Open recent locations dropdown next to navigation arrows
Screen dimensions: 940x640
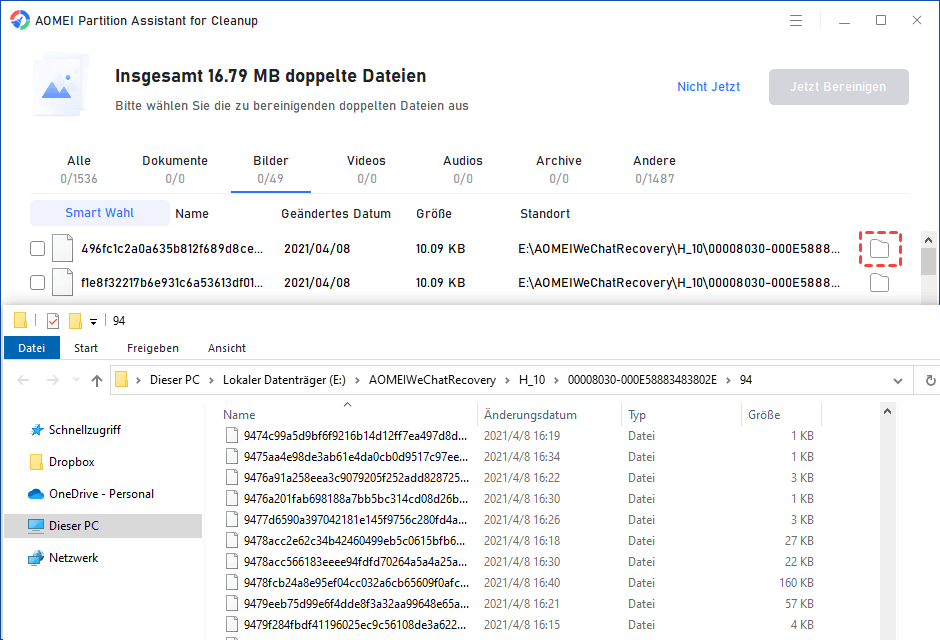tap(76, 380)
